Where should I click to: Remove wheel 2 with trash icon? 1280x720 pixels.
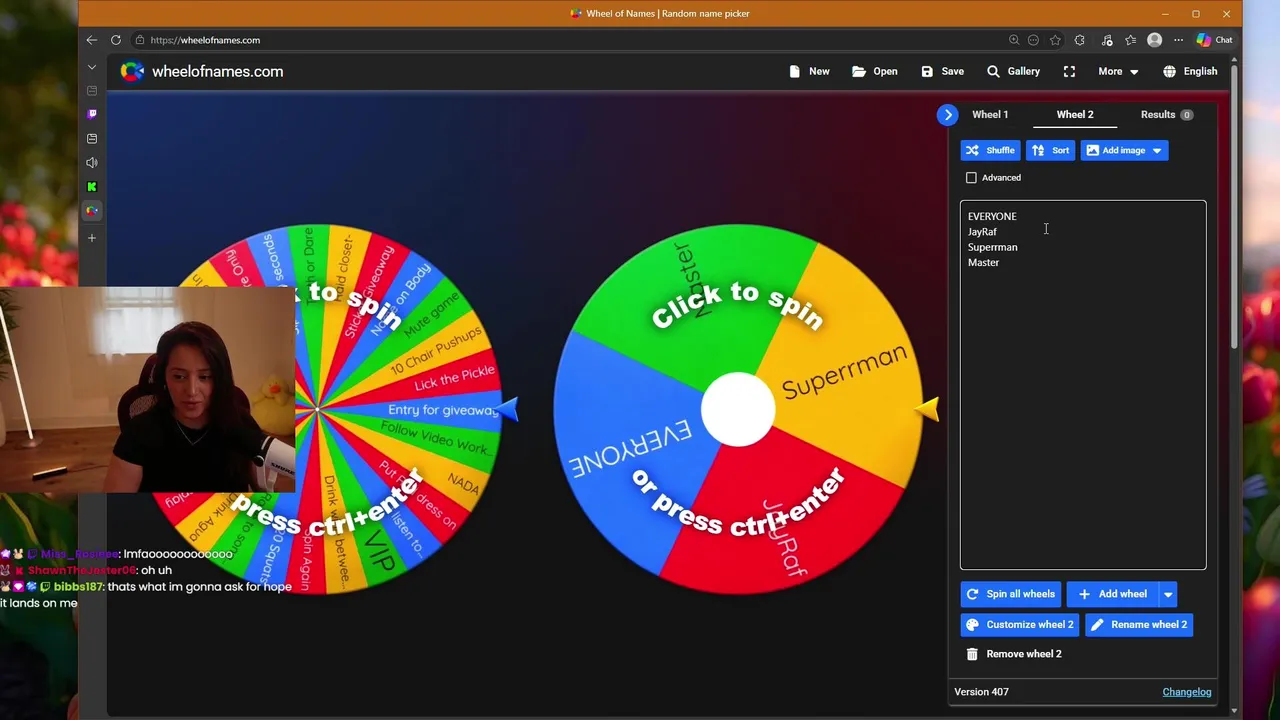tap(972, 654)
